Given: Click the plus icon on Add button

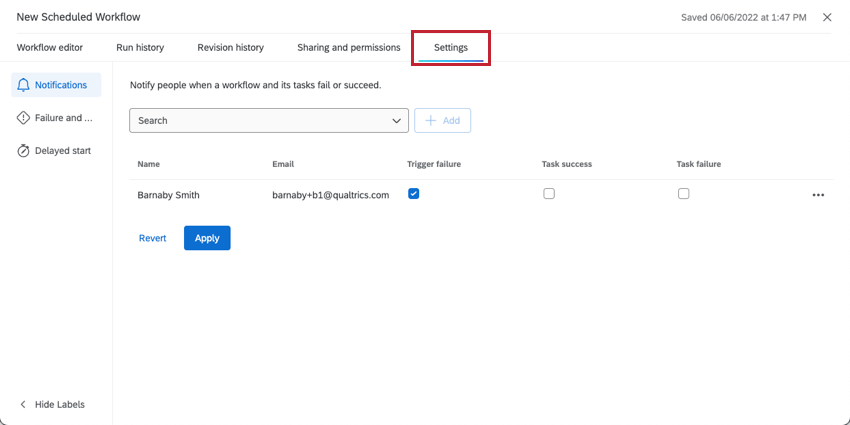Looking at the screenshot, I should click(x=431, y=120).
